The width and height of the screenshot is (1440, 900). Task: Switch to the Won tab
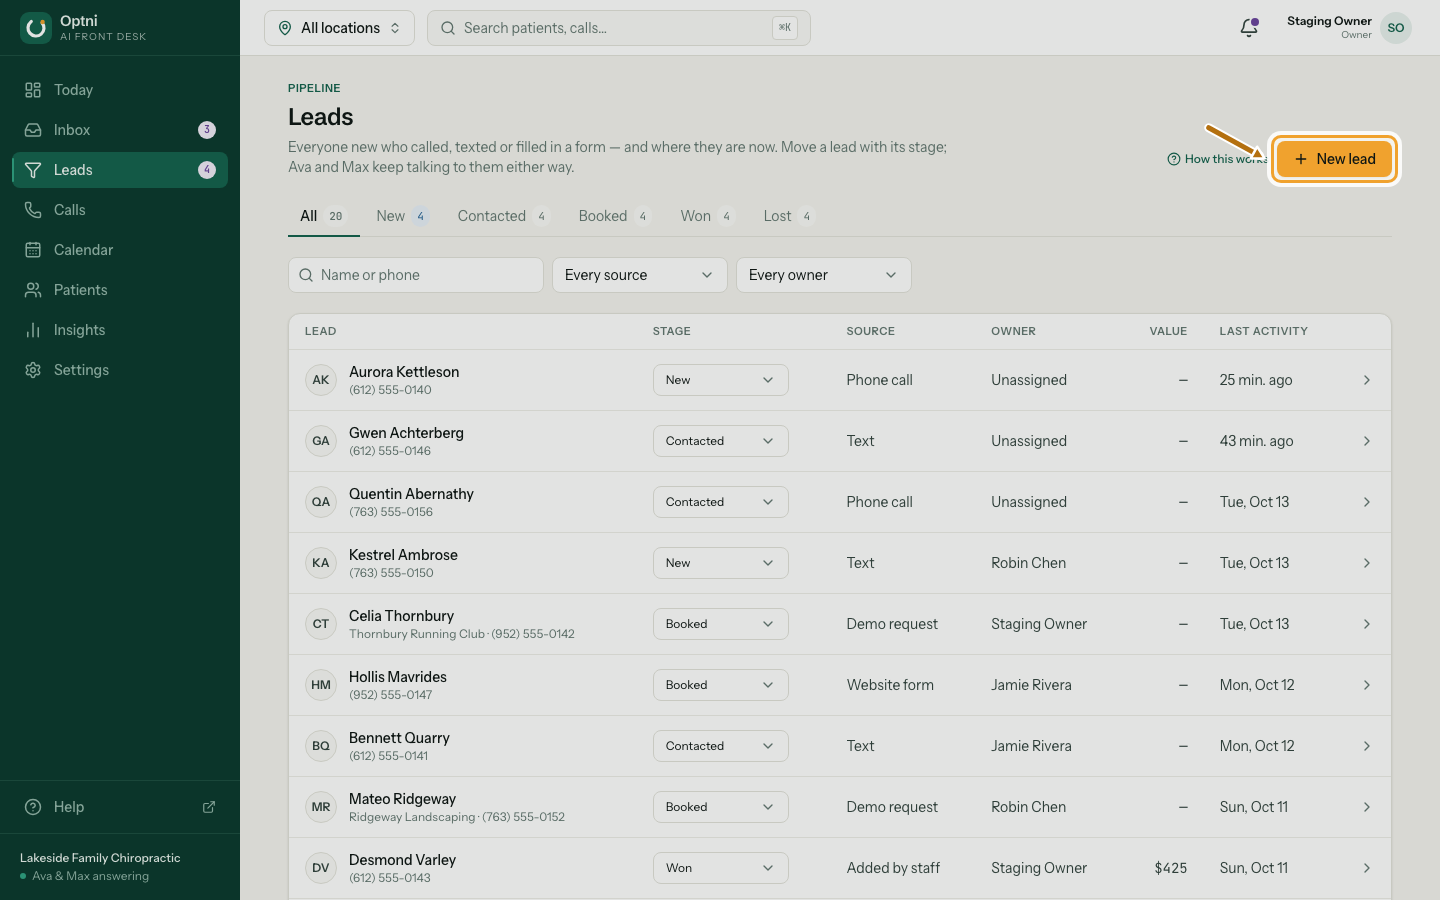[x=707, y=216]
